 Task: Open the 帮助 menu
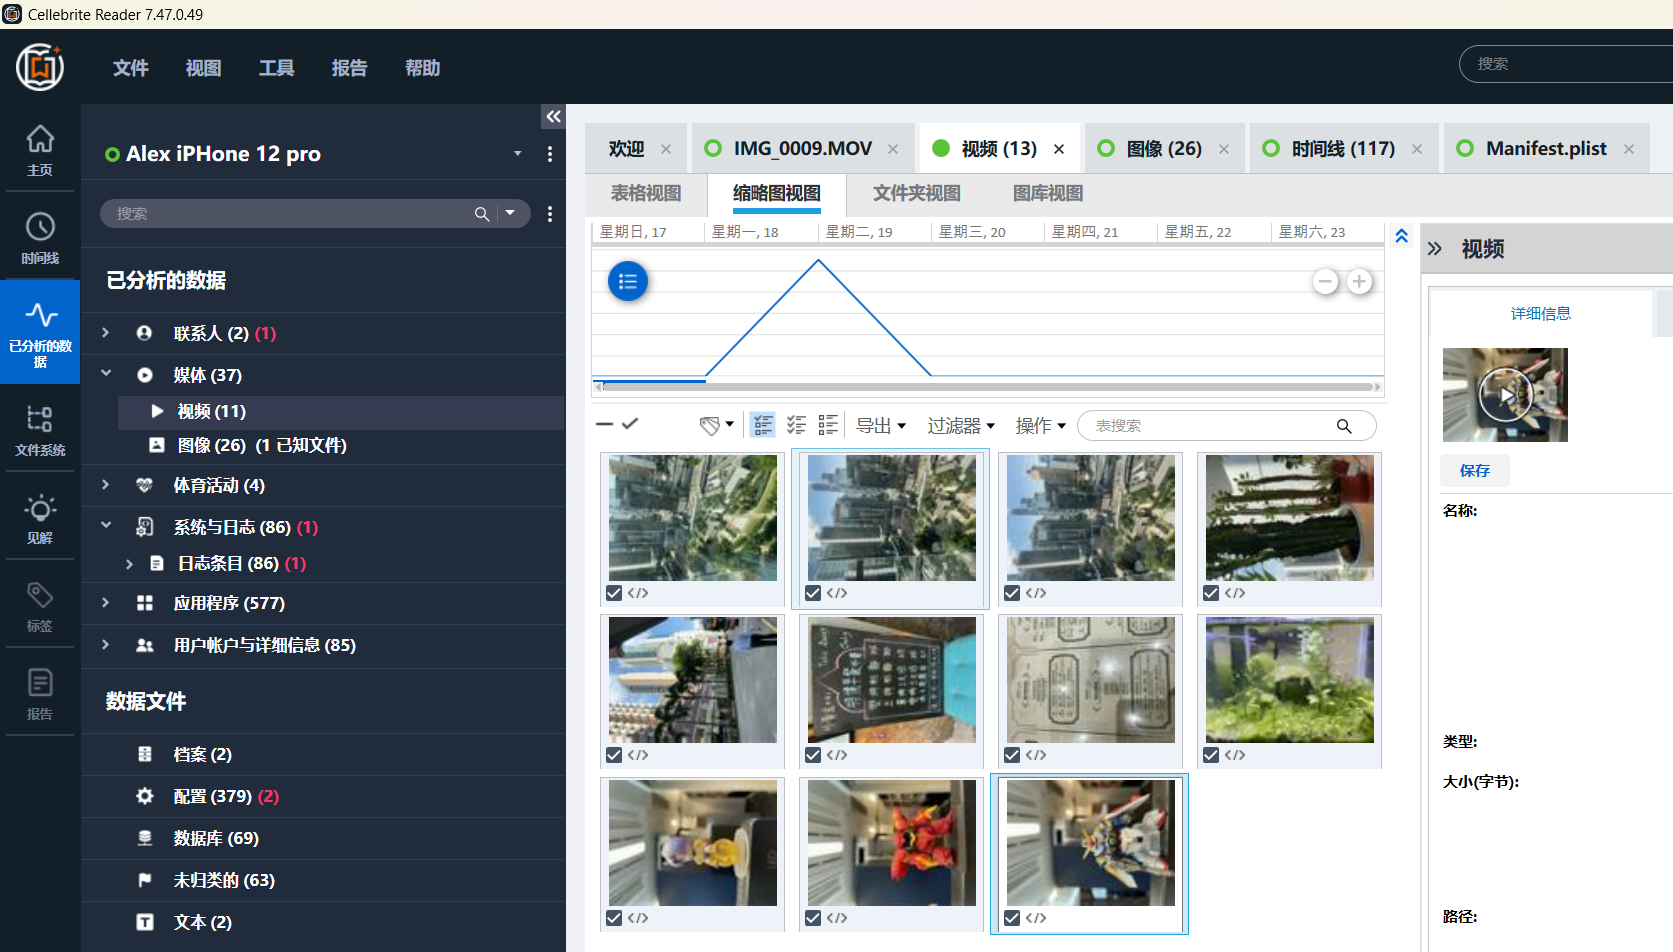point(423,68)
